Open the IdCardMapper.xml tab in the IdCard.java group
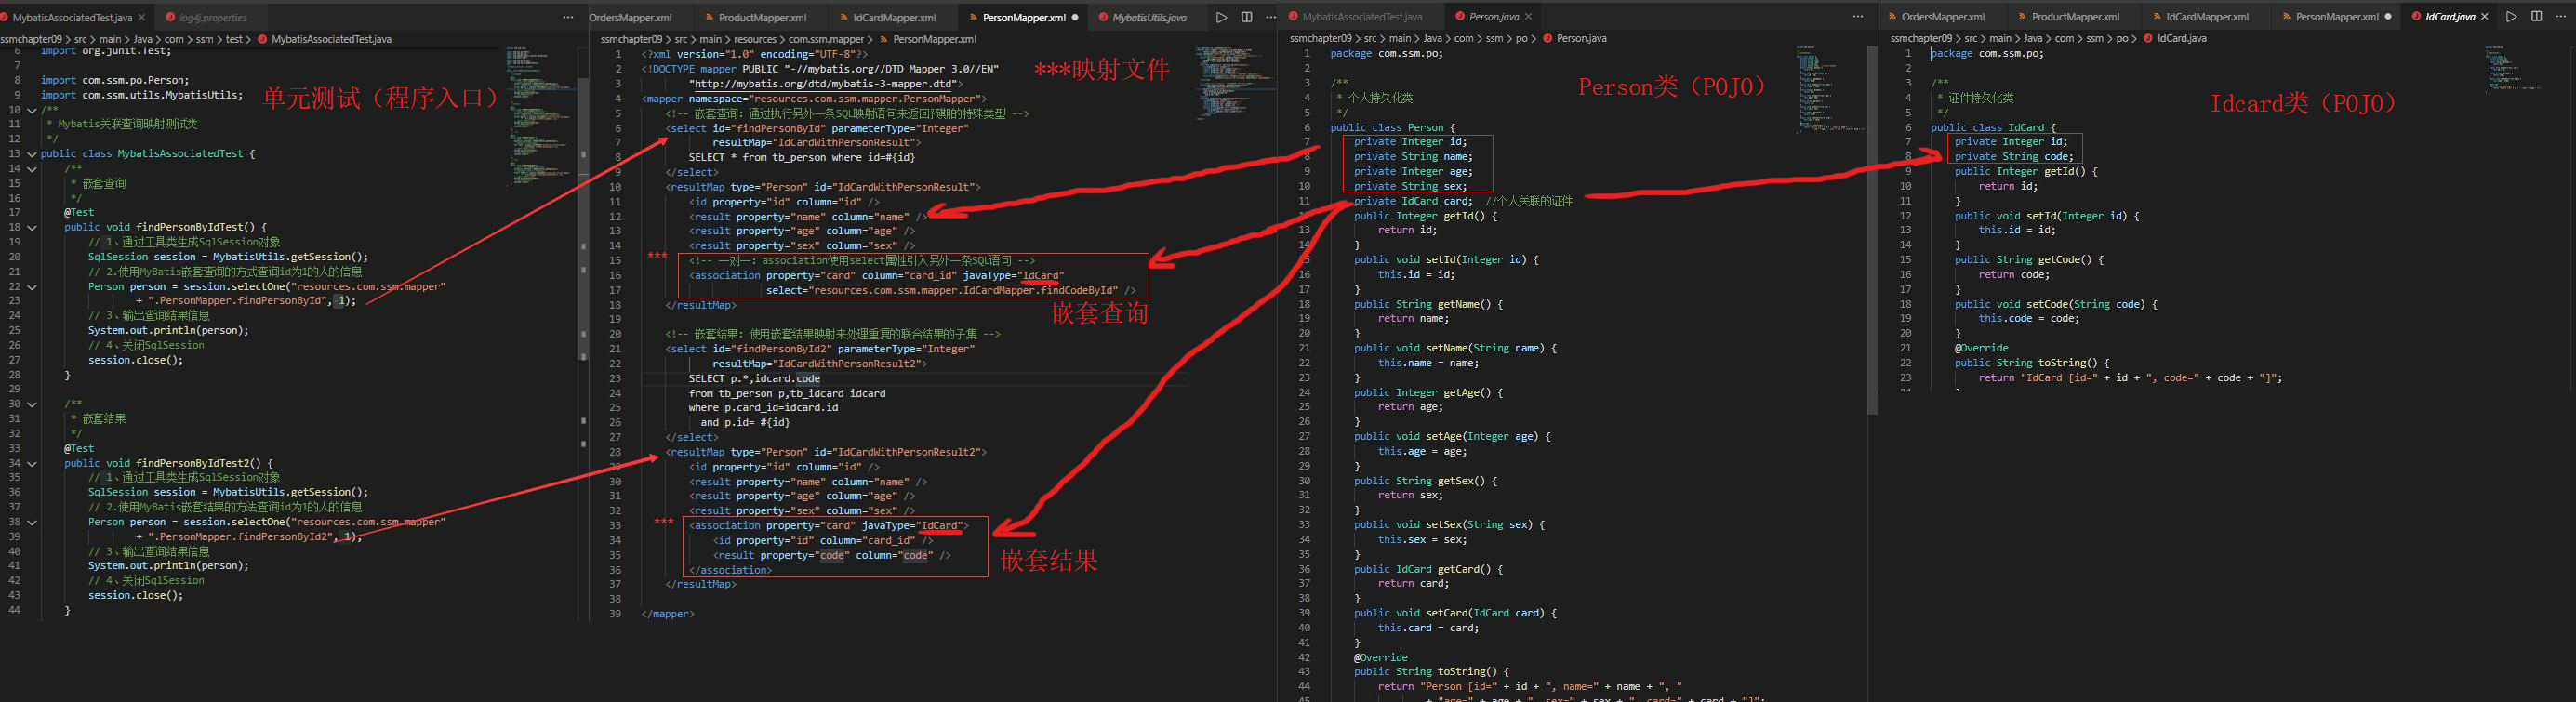The width and height of the screenshot is (2576, 702). (x=2206, y=17)
